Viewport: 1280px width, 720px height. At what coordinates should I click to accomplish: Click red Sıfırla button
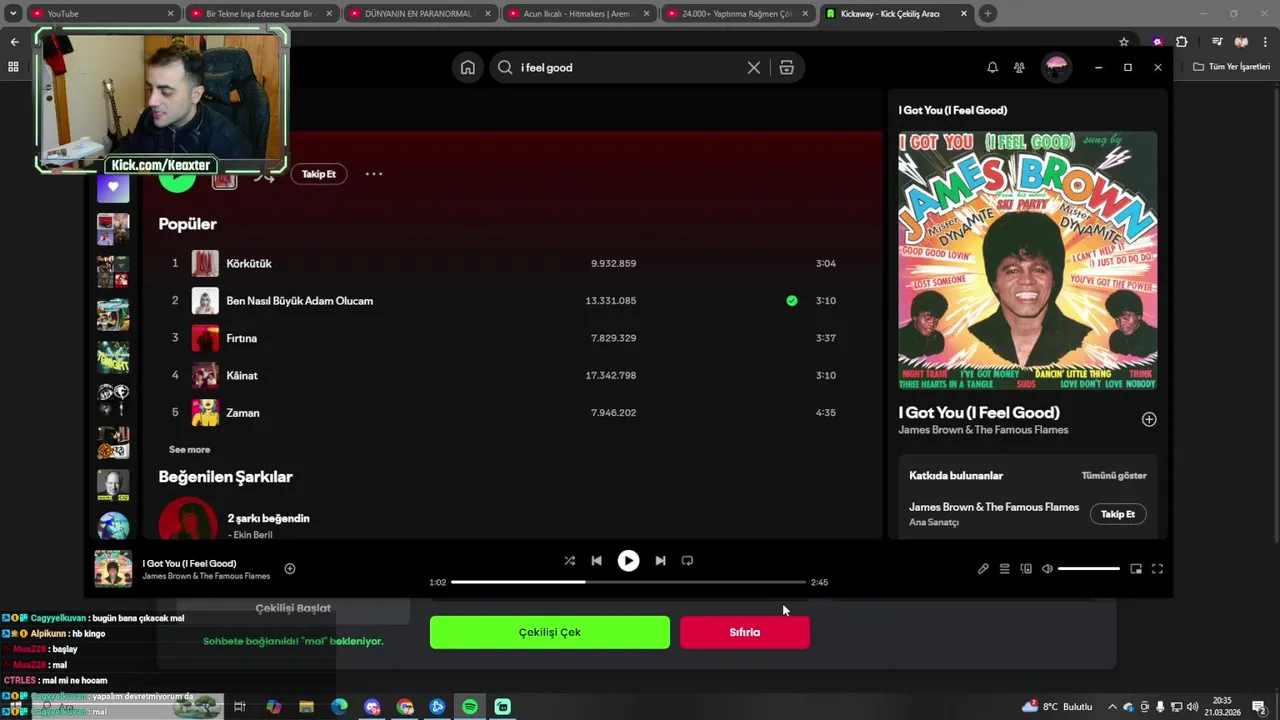(x=745, y=632)
